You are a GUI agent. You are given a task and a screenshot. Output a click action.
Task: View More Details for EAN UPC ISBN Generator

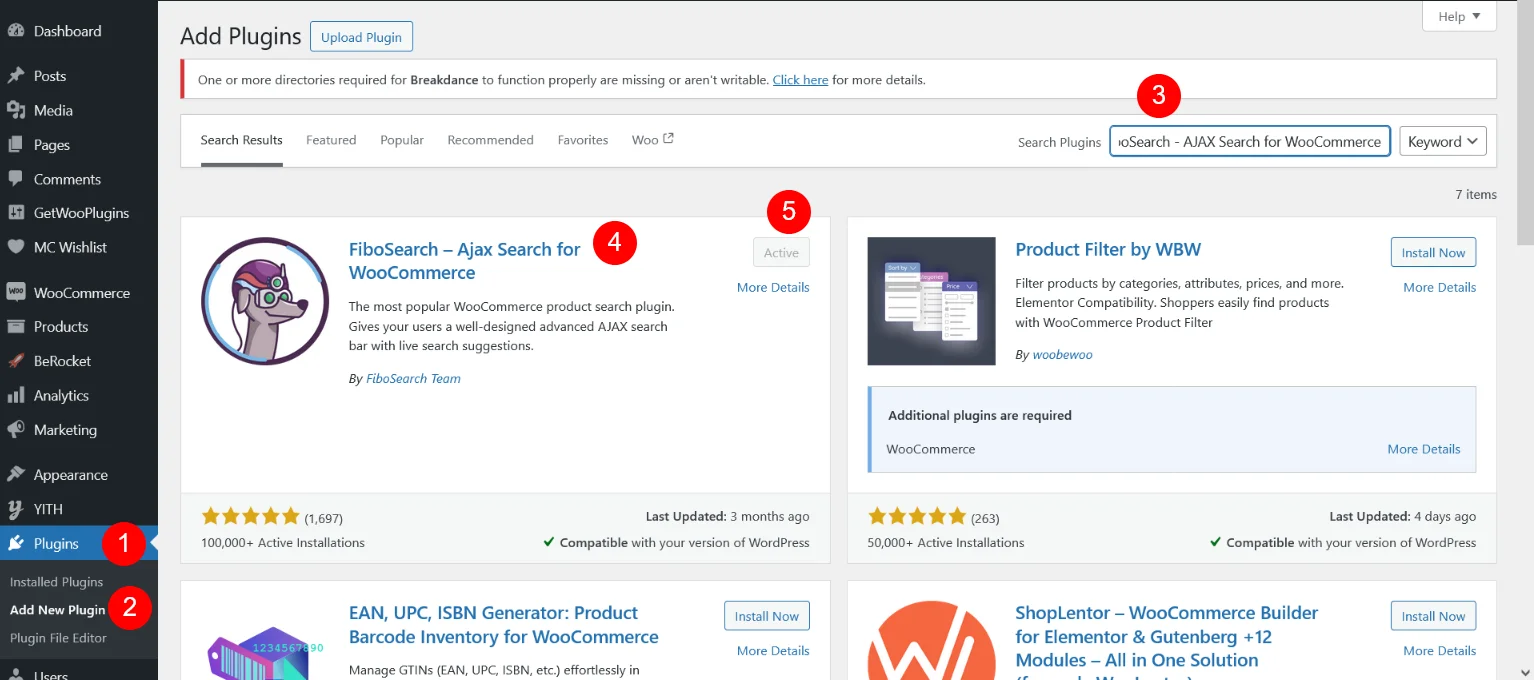(773, 650)
